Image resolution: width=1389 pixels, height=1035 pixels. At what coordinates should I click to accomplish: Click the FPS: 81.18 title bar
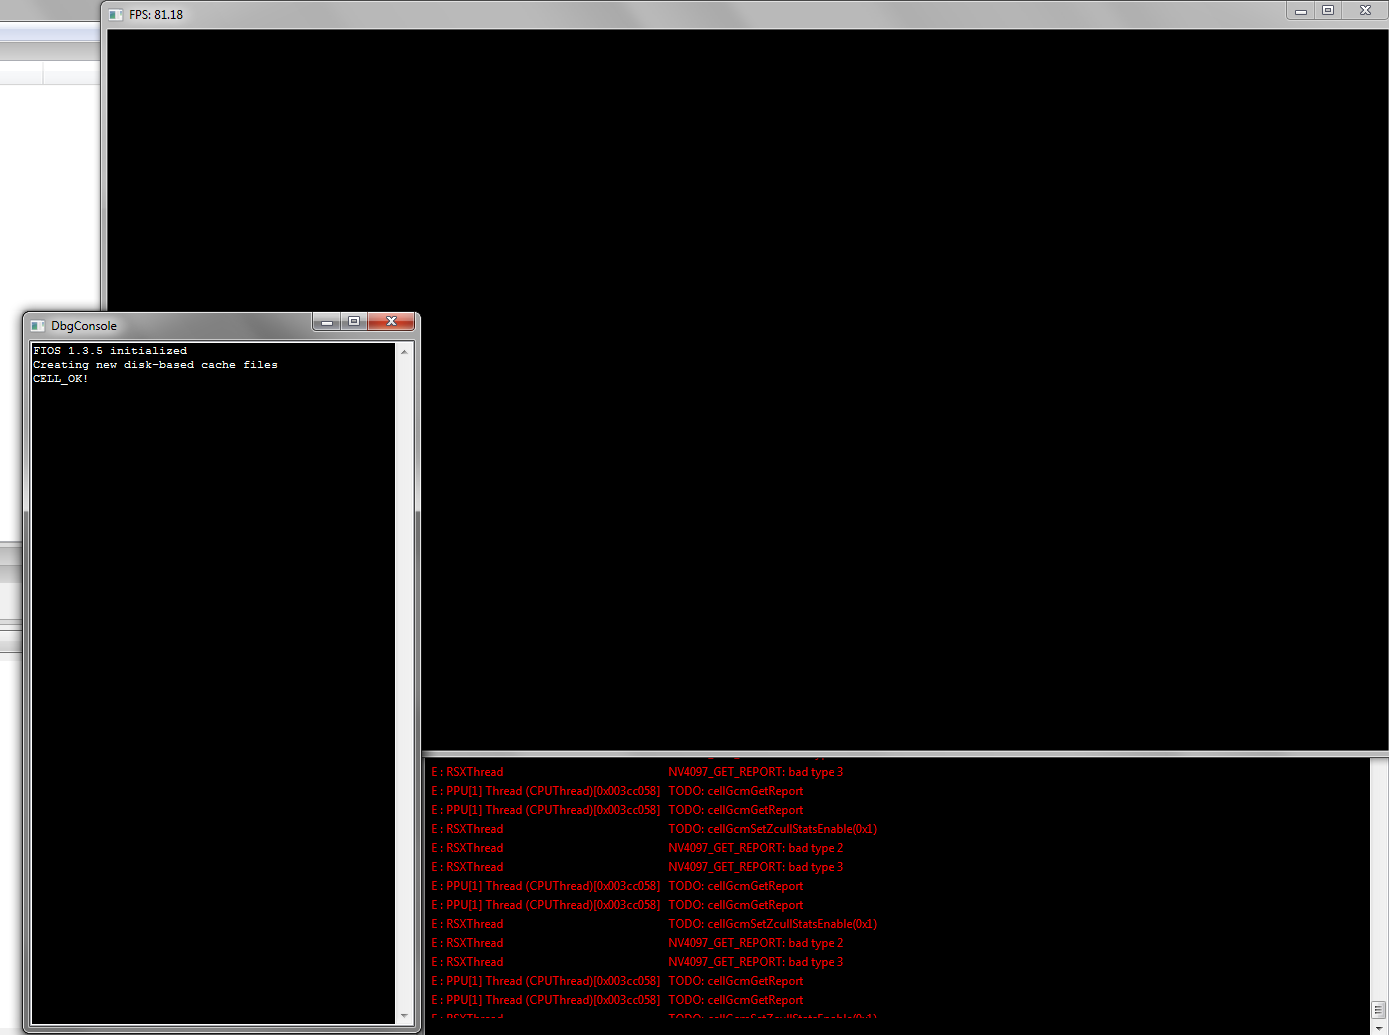(156, 15)
